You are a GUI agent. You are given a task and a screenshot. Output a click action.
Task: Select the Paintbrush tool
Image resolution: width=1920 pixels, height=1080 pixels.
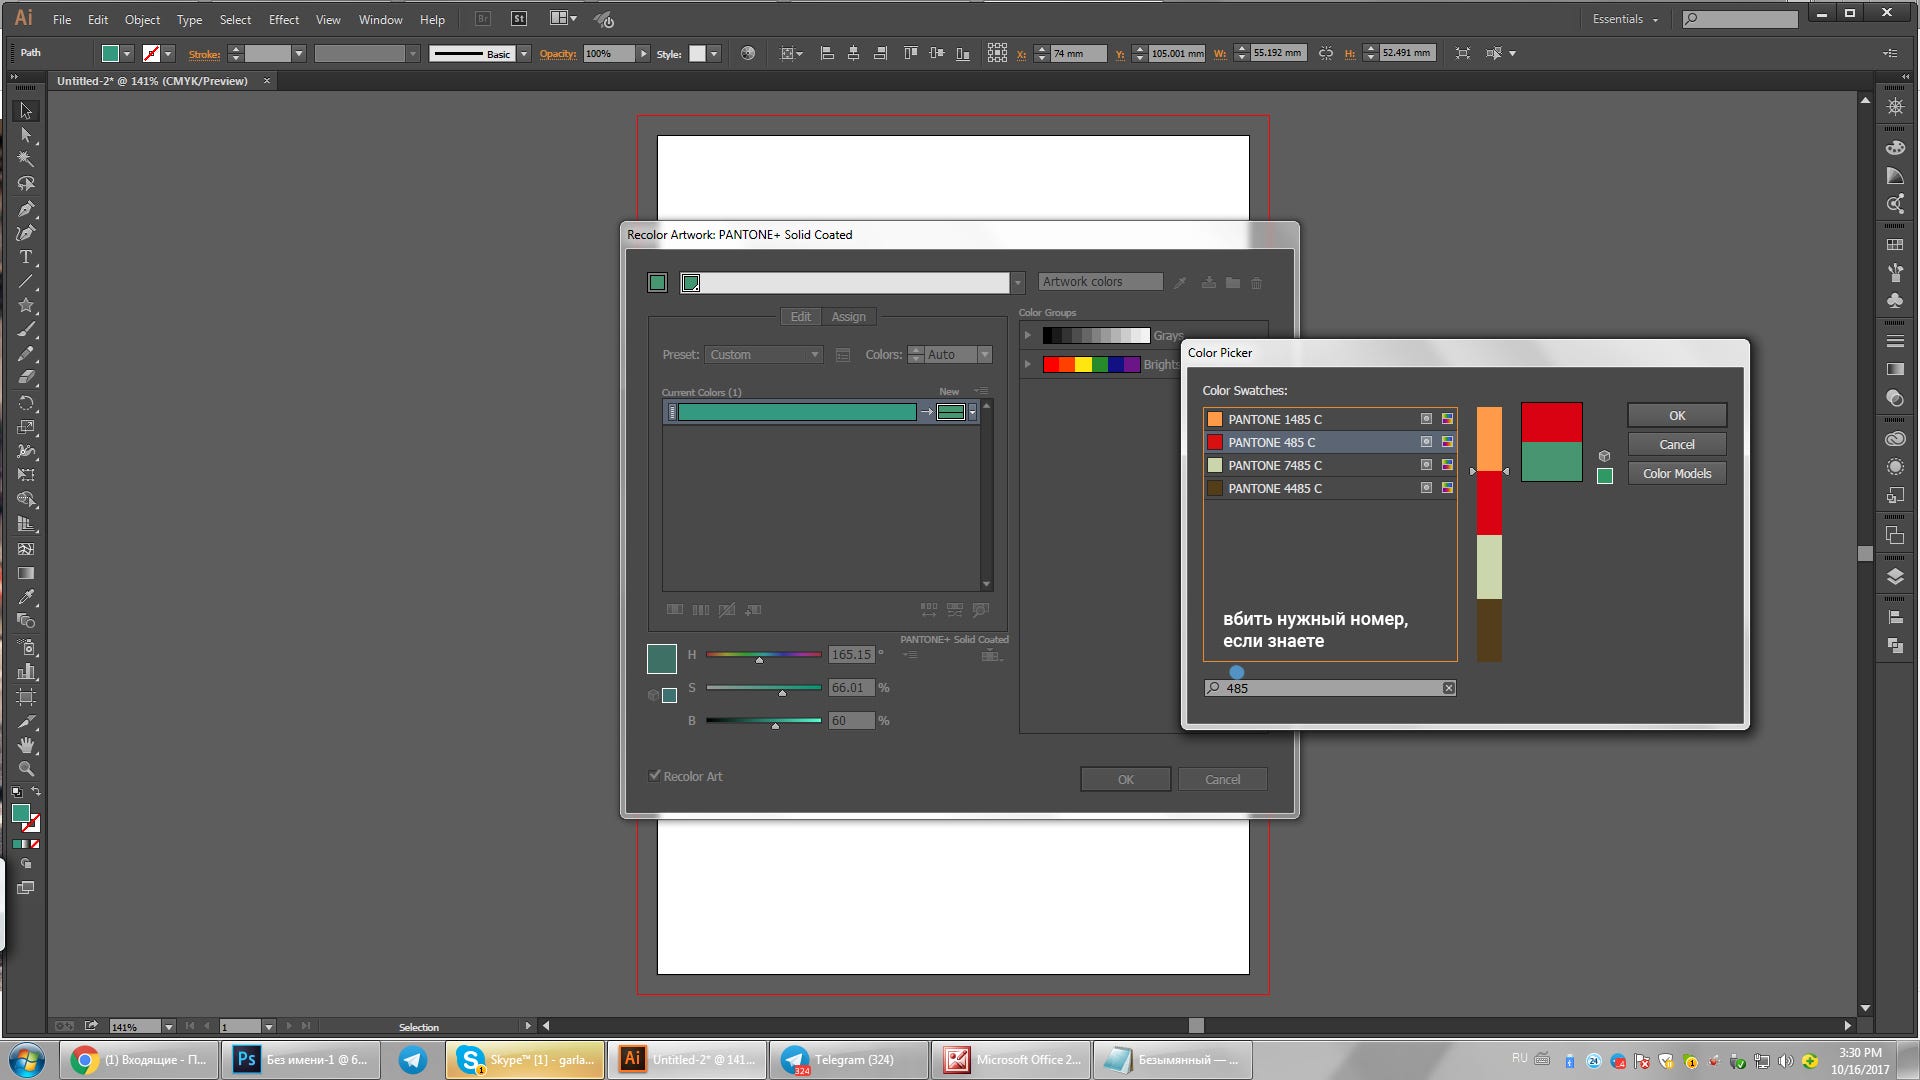point(26,330)
